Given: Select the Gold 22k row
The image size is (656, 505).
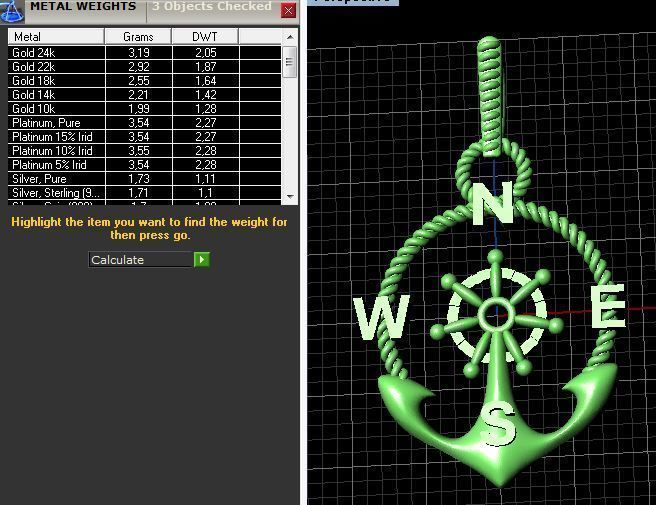Looking at the screenshot, I should [x=144, y=67].
